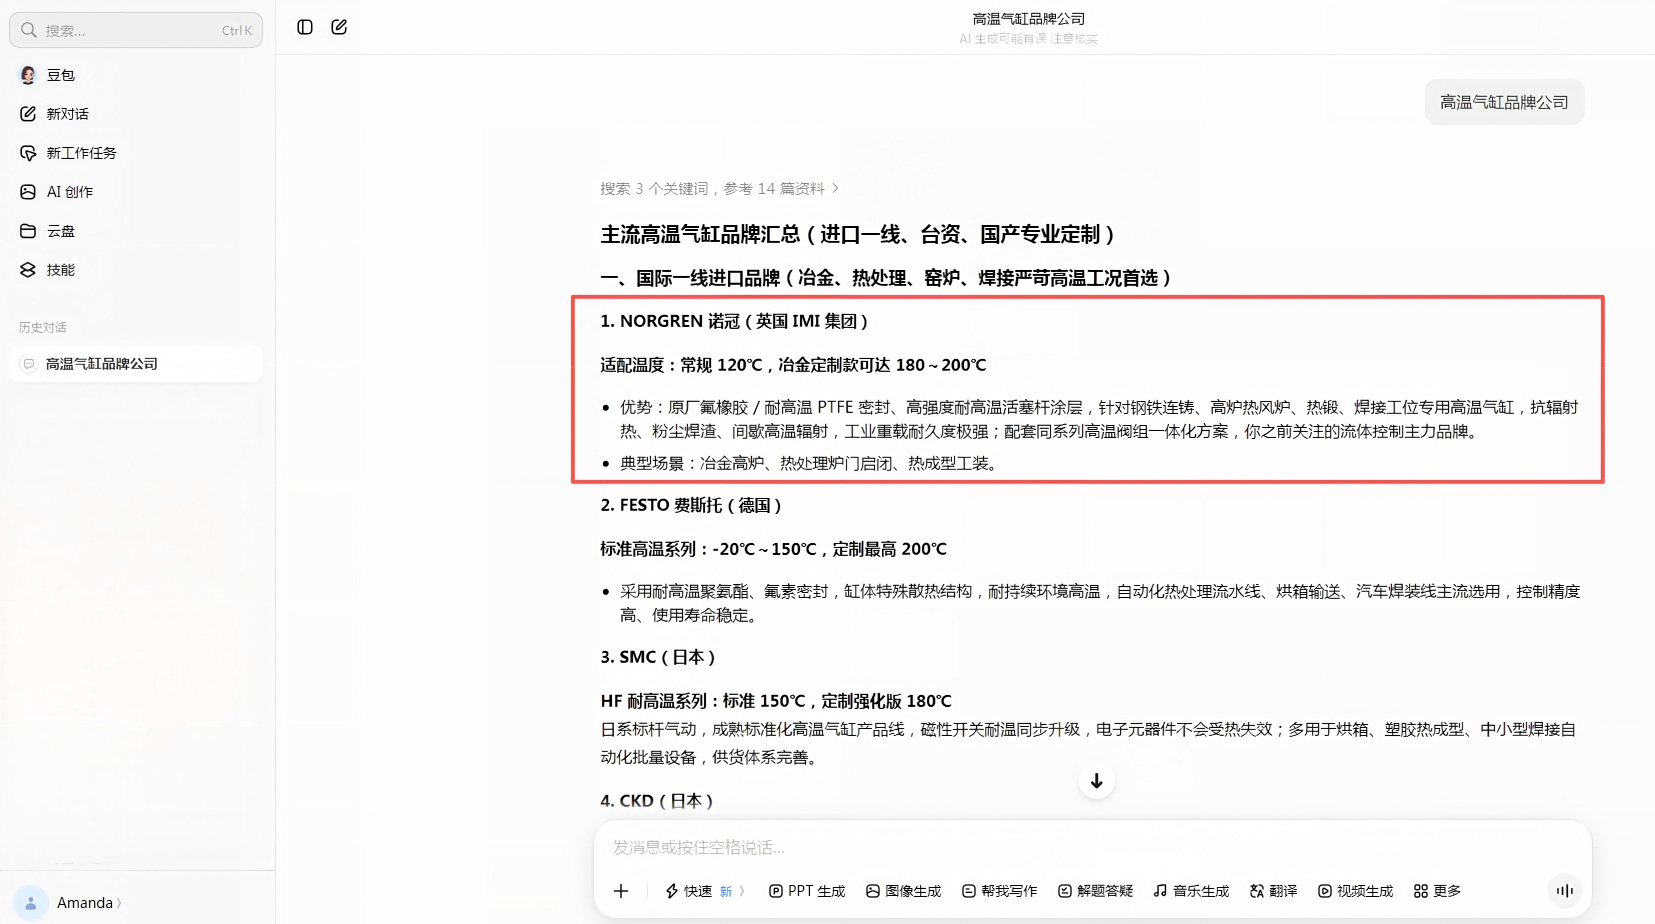Click the conversation title at top

tap(1028, 19)
